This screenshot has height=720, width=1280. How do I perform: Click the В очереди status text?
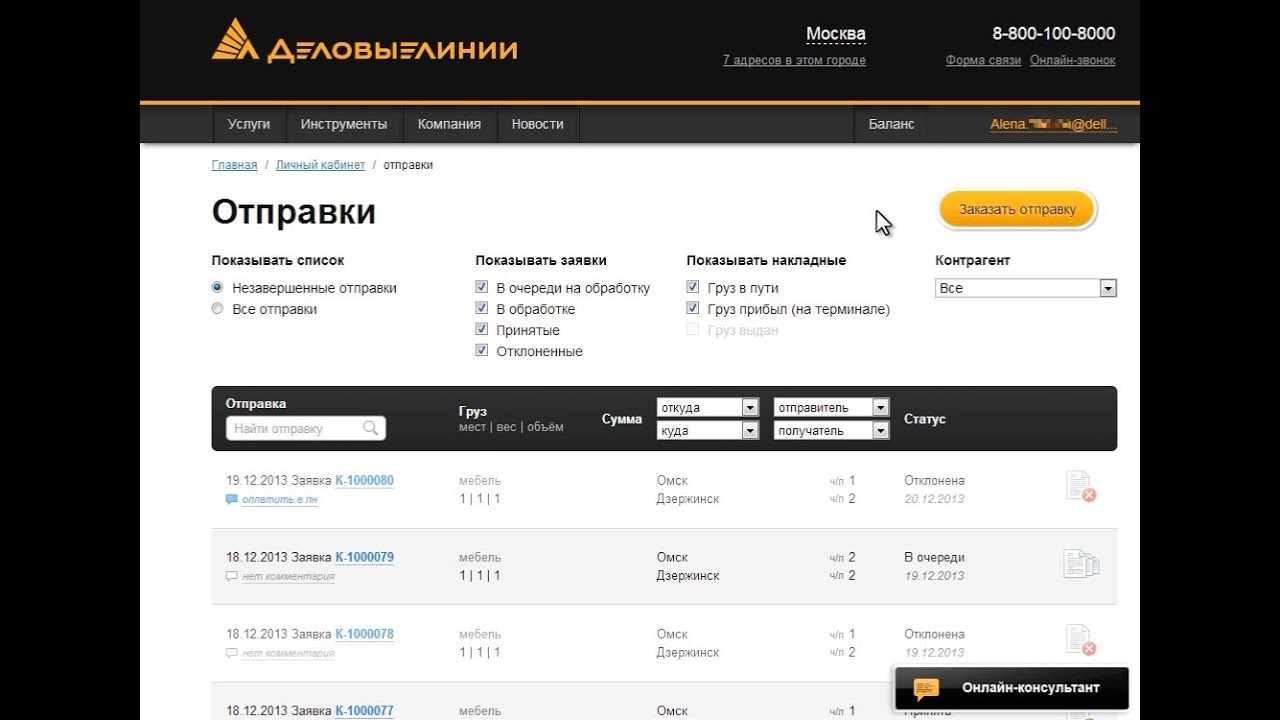point(934,557)
